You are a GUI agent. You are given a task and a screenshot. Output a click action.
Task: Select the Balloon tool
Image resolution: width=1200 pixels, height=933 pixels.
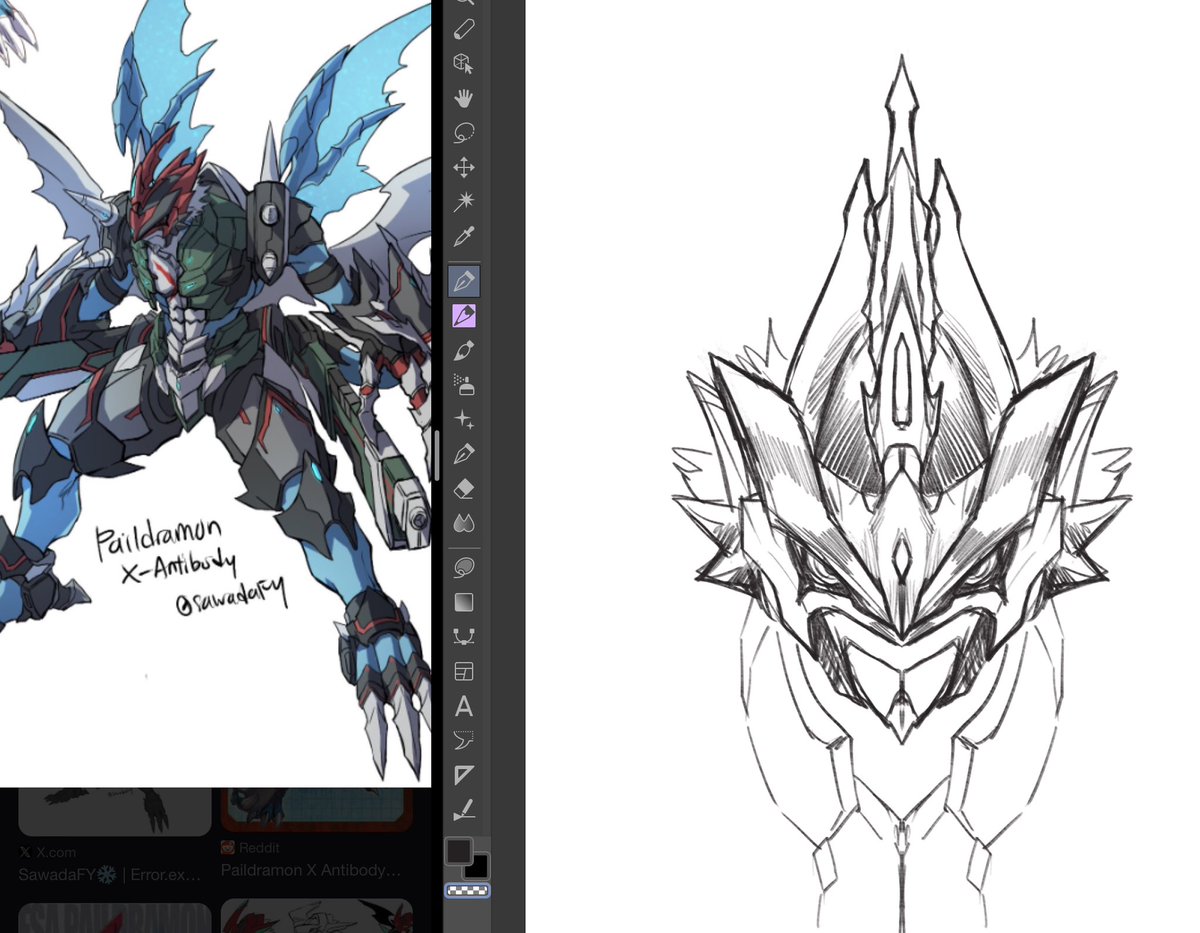point(463,740)
